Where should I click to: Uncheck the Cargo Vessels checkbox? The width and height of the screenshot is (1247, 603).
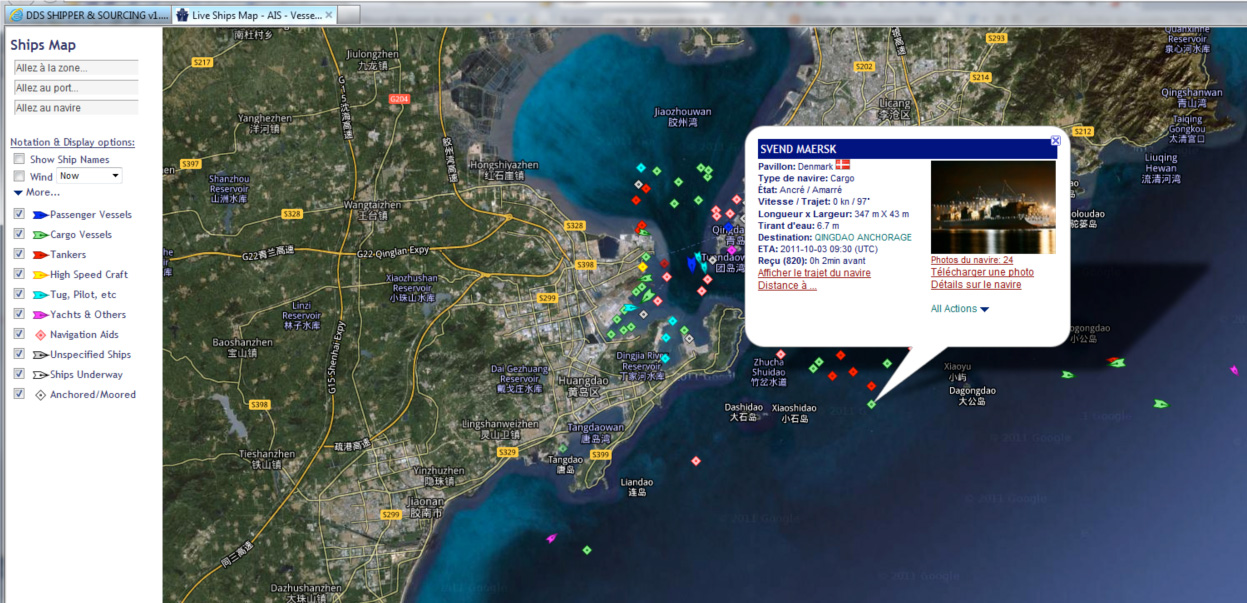(x=19, y=234)
